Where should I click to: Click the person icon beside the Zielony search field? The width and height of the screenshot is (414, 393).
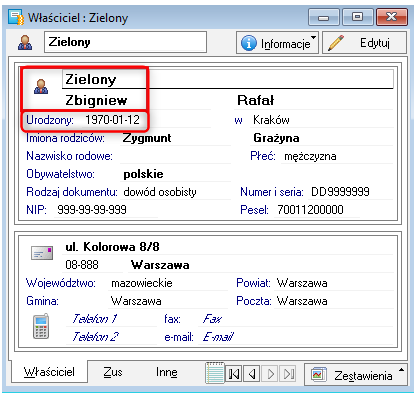tap(25, 43)
